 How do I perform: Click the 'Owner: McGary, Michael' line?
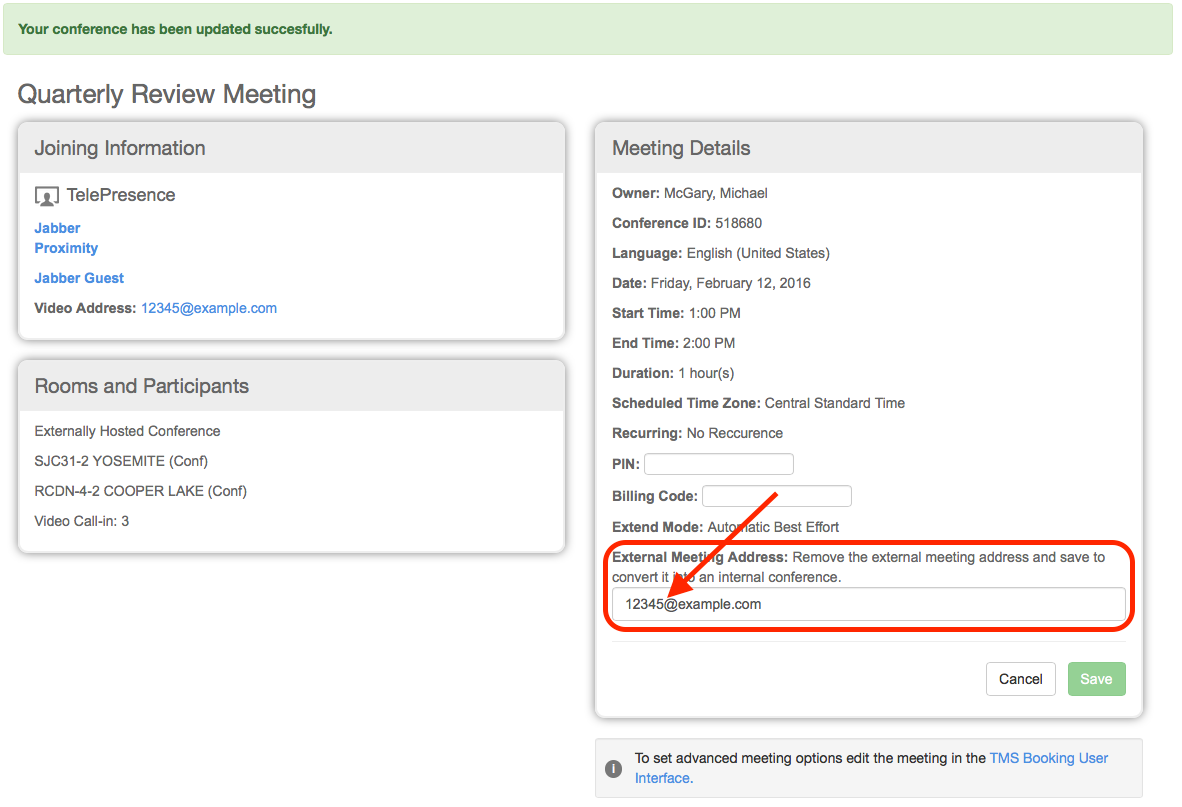click(x=690, y=193)
